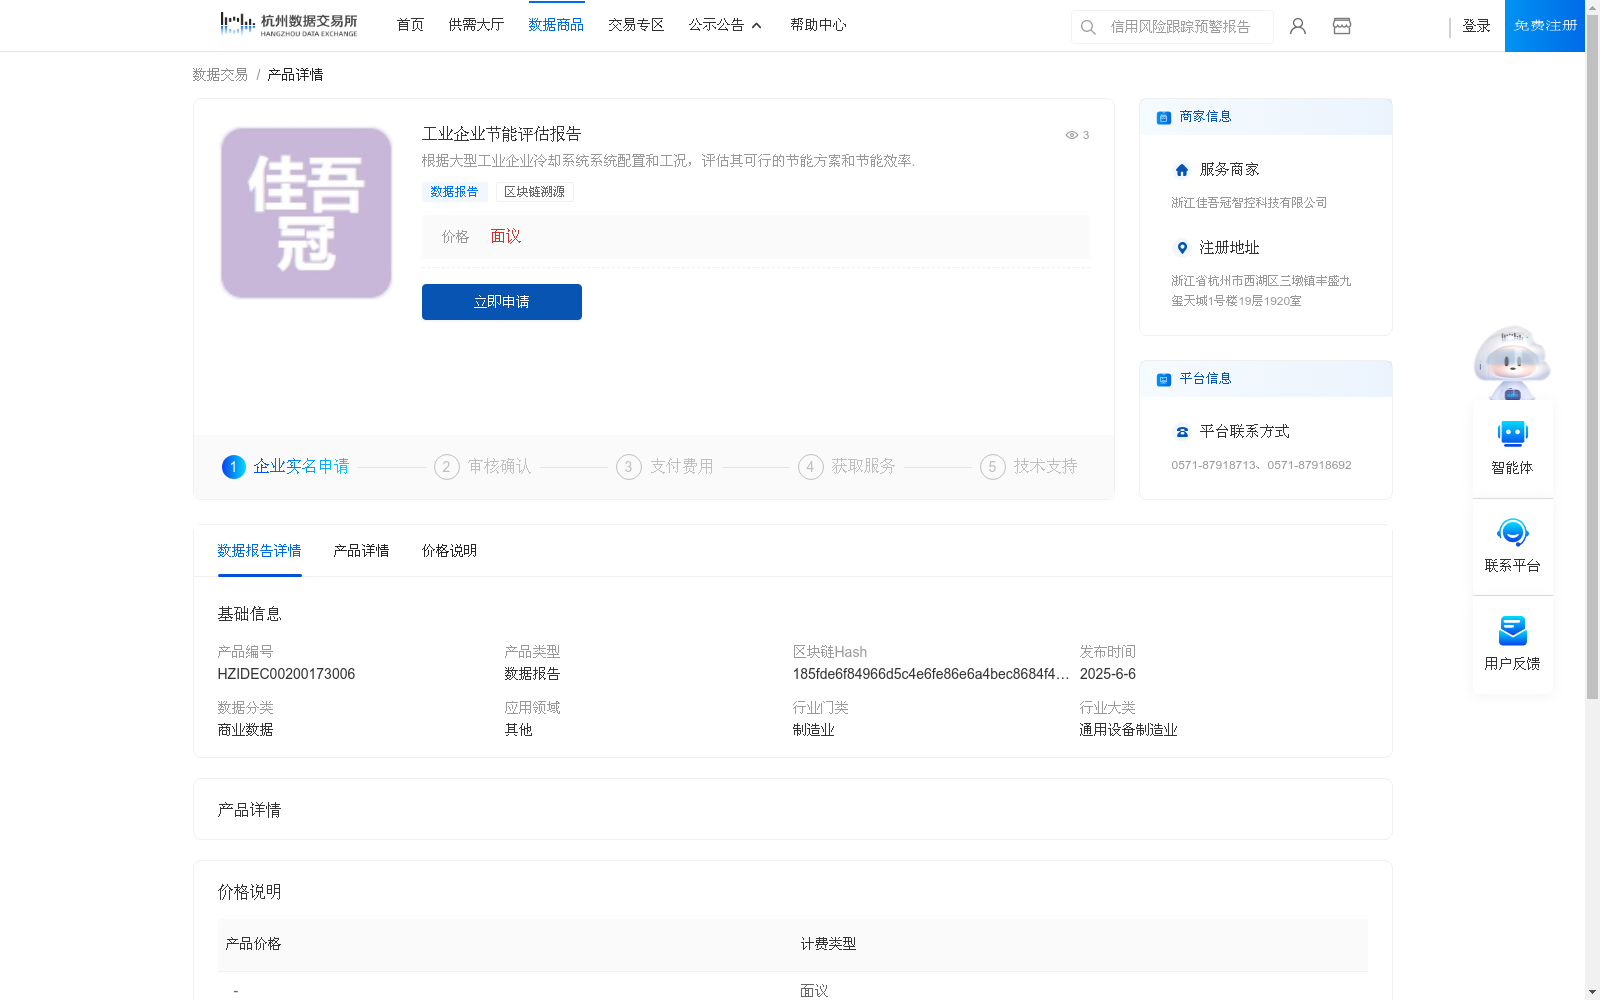Switch to 产品详情 tab
This screenshot has height=1000, width=1600.
(x=361, y=551)
